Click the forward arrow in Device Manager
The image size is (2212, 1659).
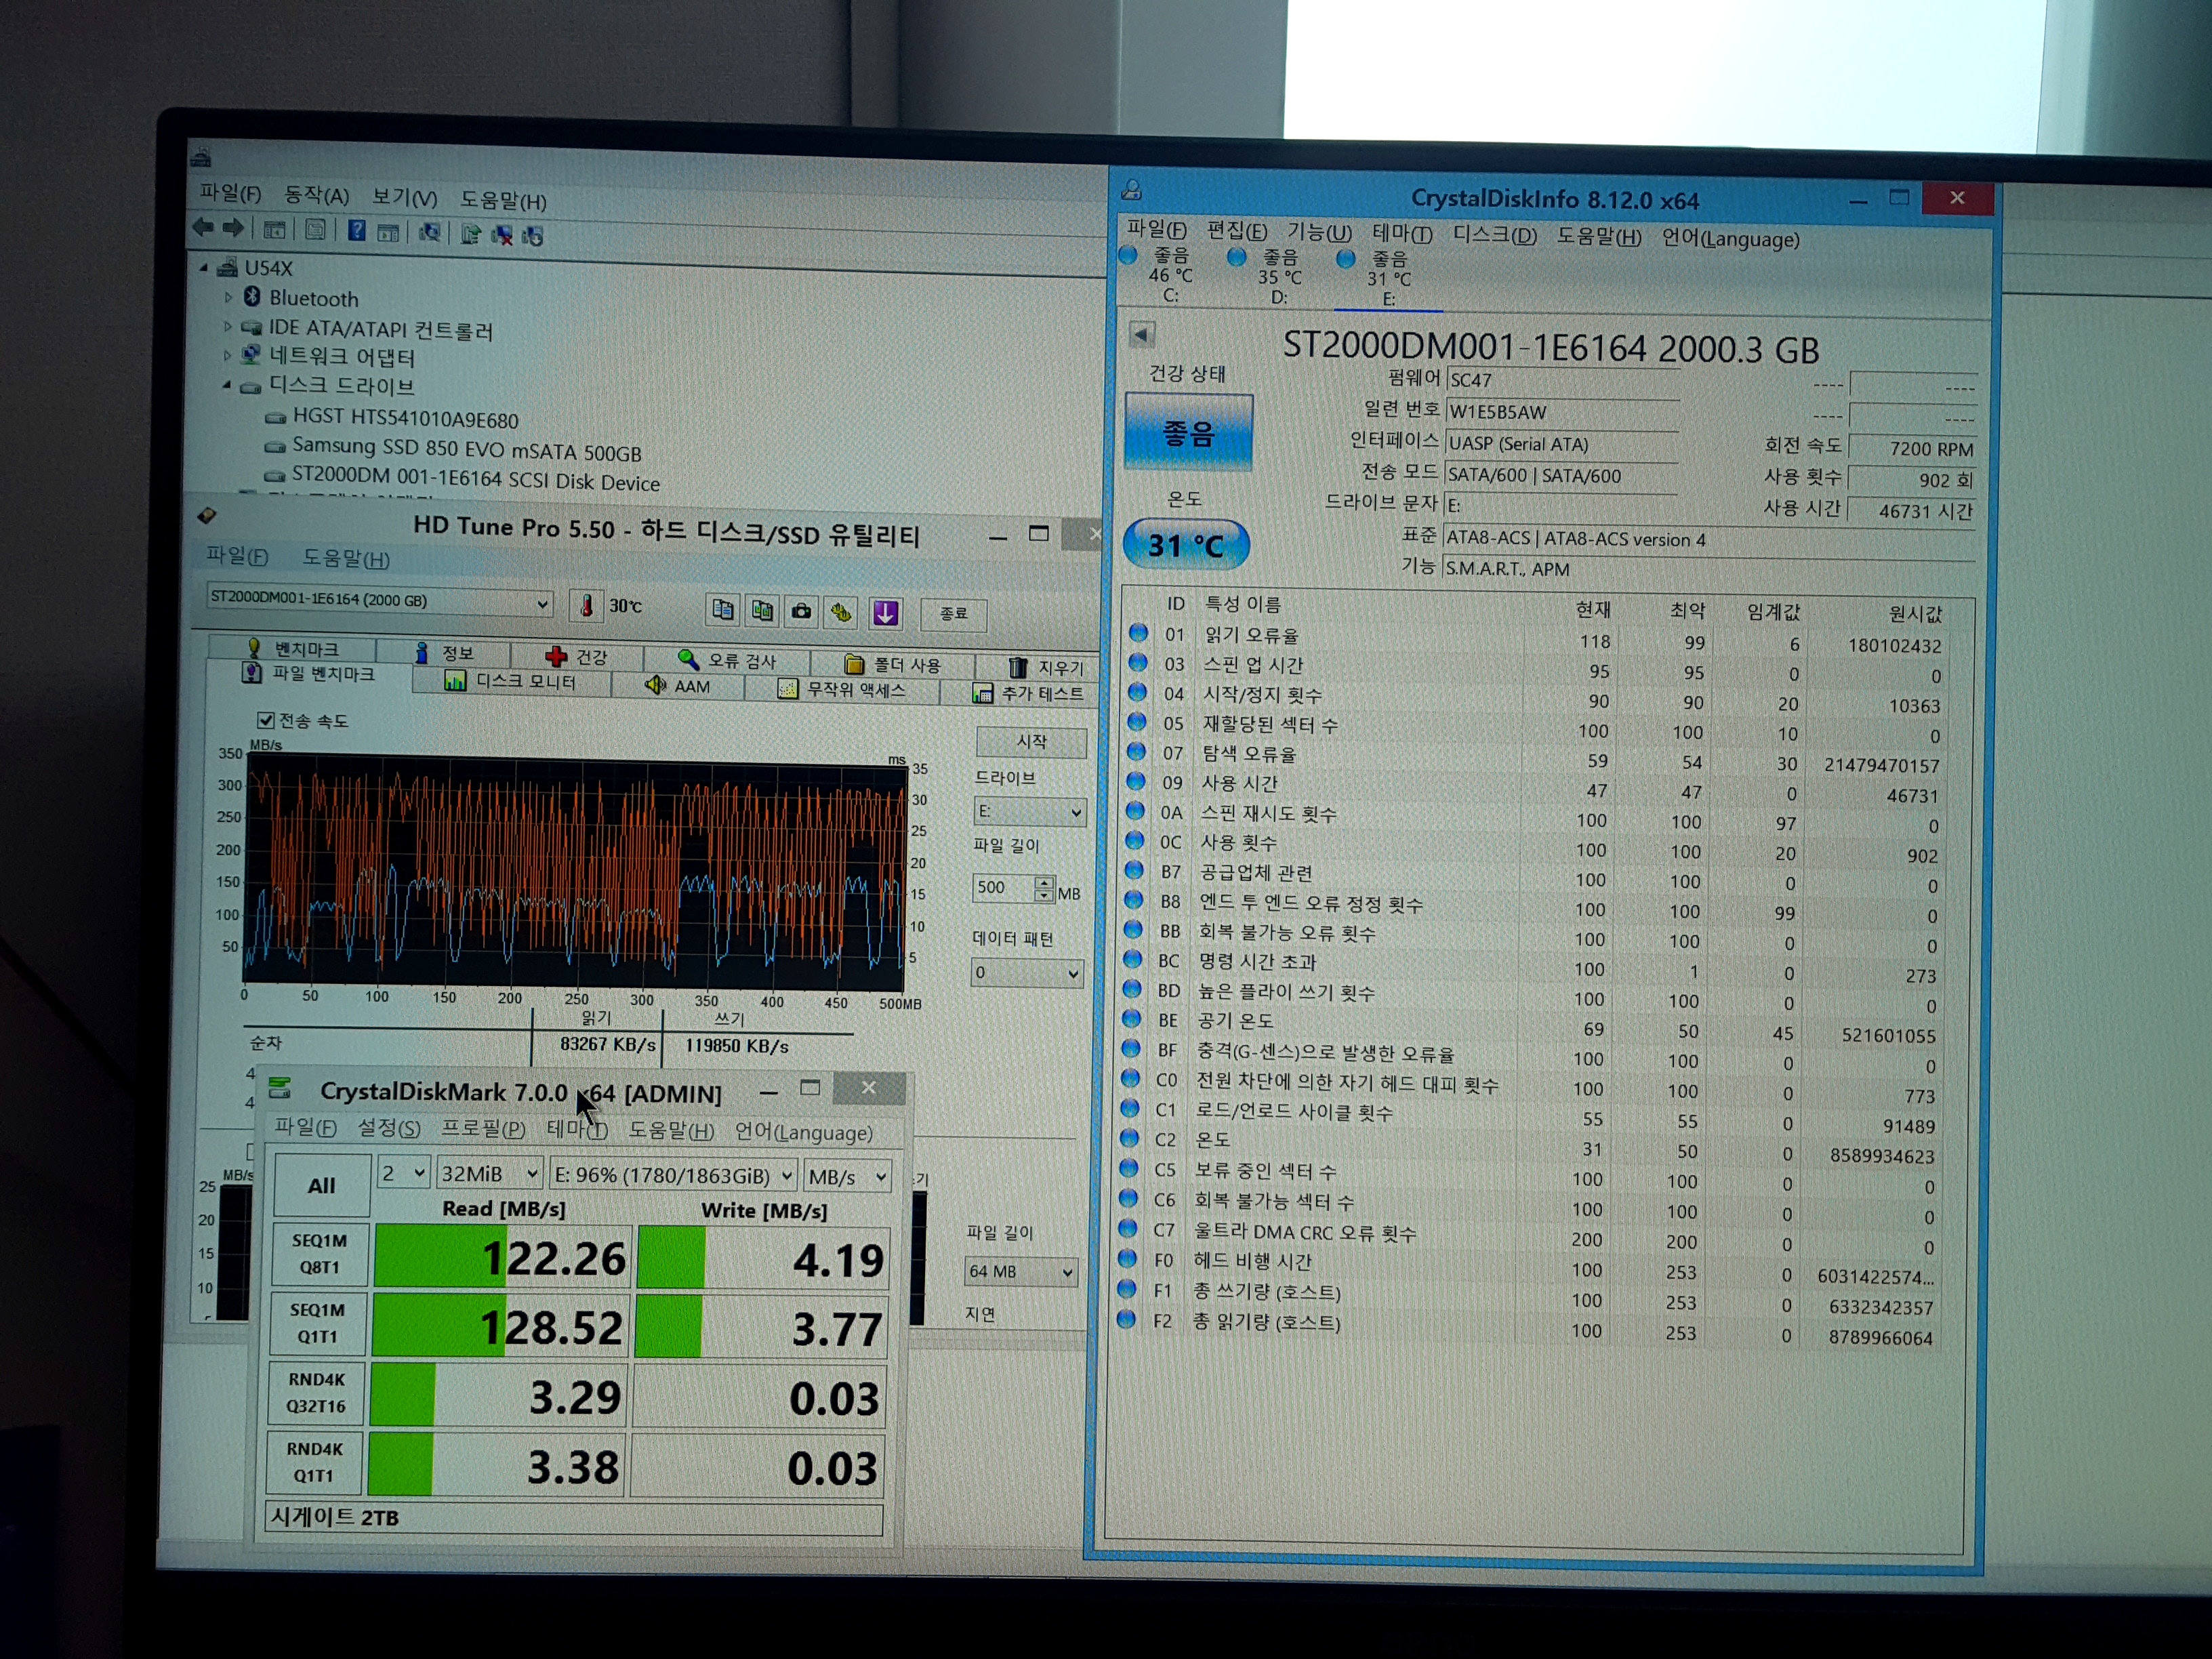coord(233,228)
